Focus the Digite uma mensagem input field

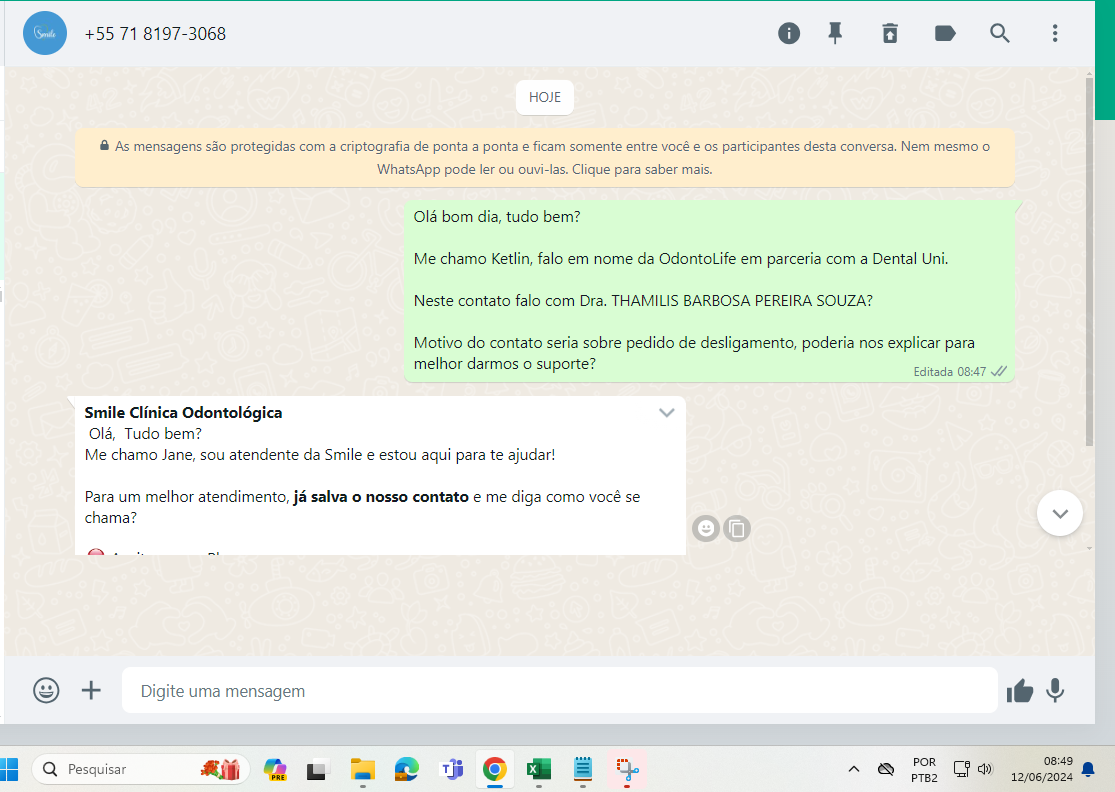[x=560, y=690]
